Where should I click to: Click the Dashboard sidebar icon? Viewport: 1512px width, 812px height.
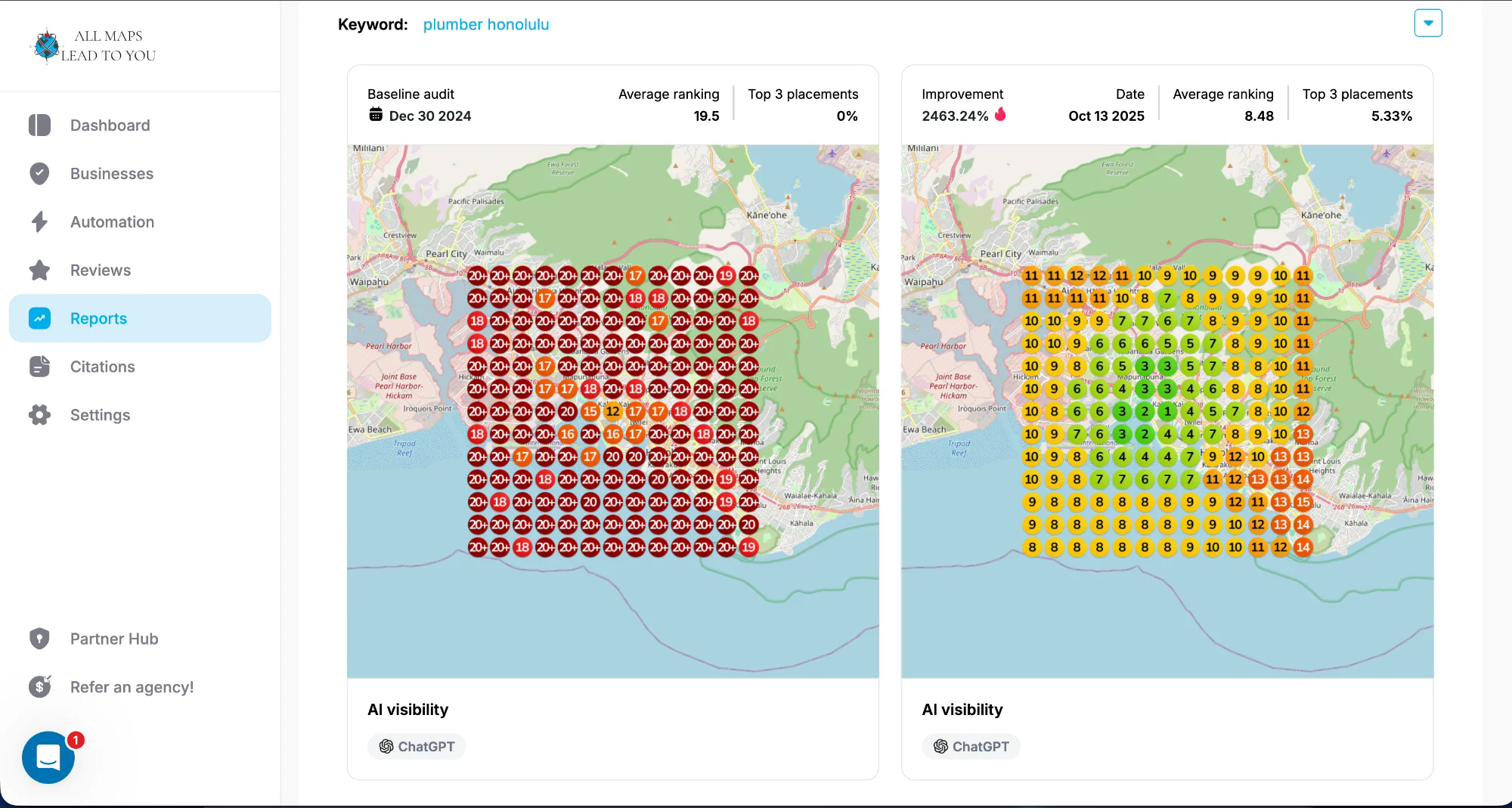coord(39,125)
